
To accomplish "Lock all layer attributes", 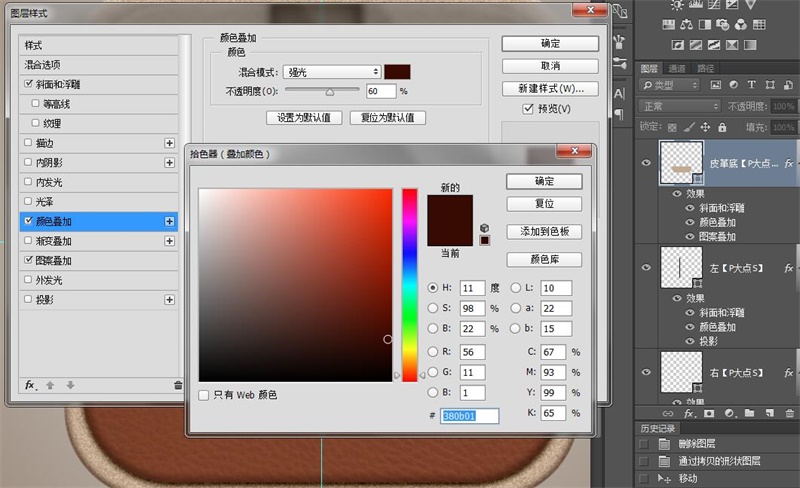I will pos(722,127).
